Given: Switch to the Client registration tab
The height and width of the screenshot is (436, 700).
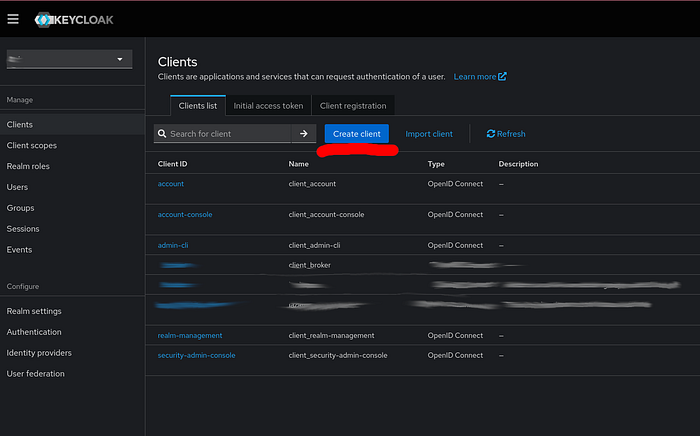Looking at the screenshot, I should 353,106.
